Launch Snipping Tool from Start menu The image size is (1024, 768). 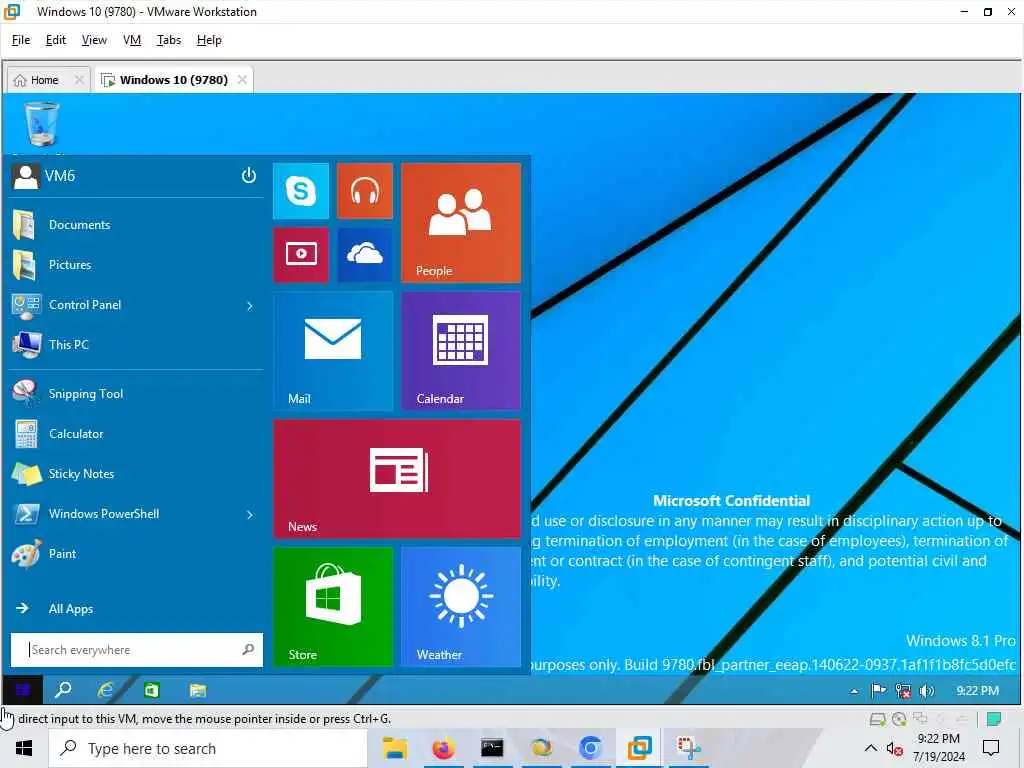(x=136, y=394)
